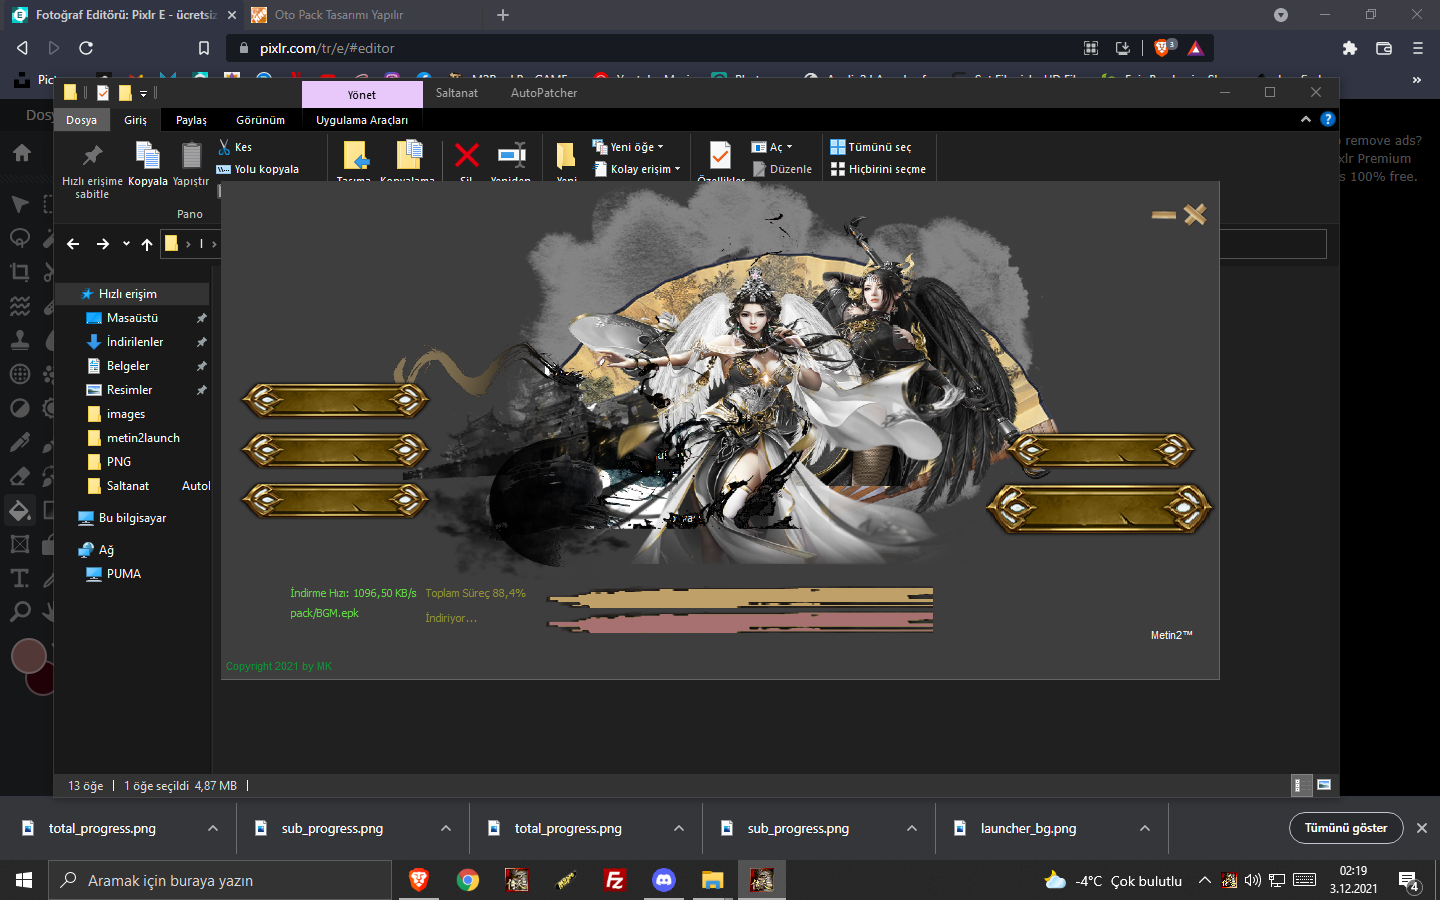Switch to details view in status bar
1440x900 pixels.
(1298, 785)
